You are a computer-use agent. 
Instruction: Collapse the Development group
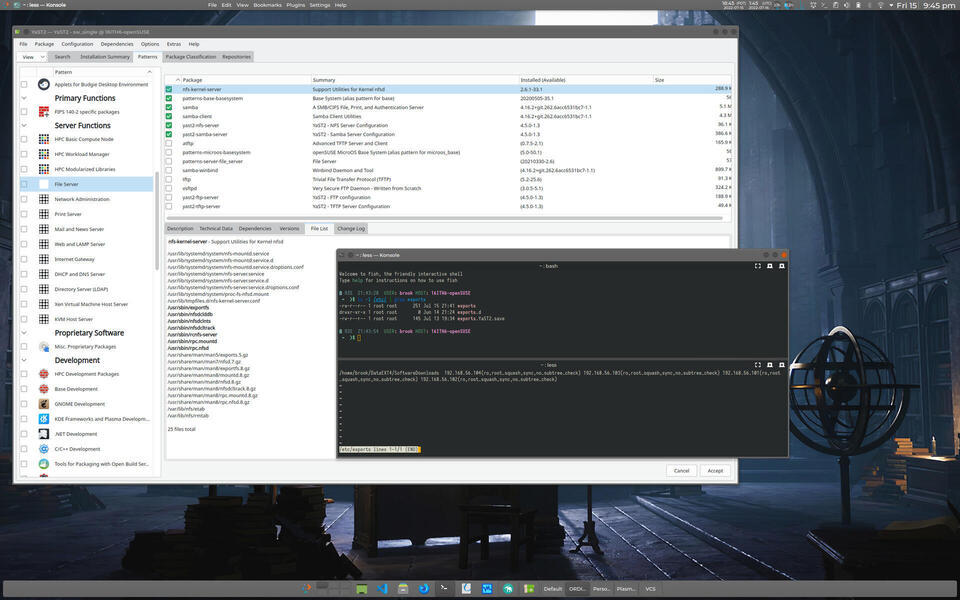[24, 360]
